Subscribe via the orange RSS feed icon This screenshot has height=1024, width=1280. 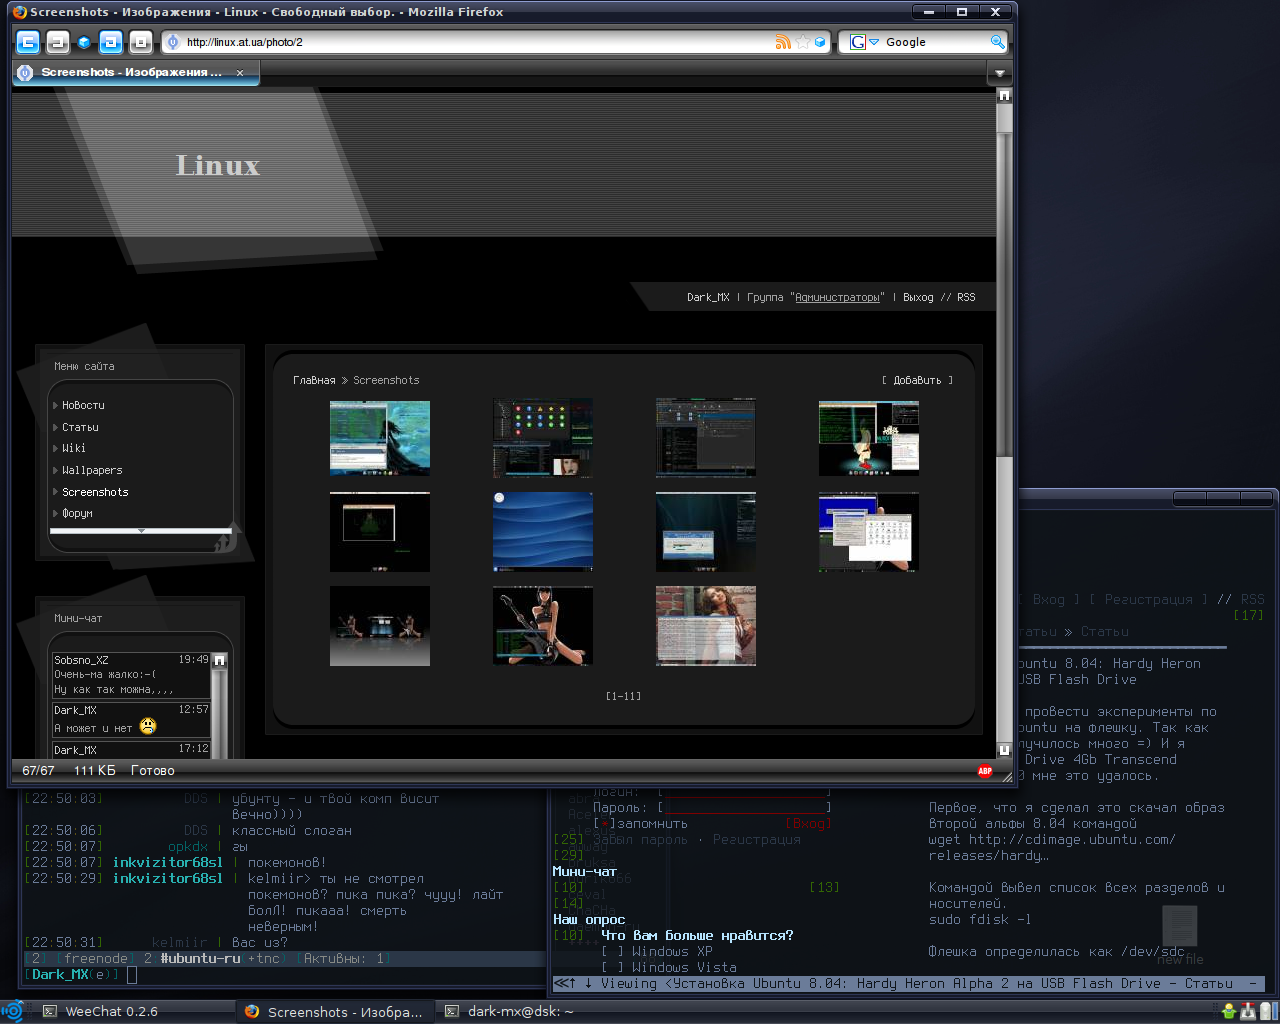(x=783, y=42)
